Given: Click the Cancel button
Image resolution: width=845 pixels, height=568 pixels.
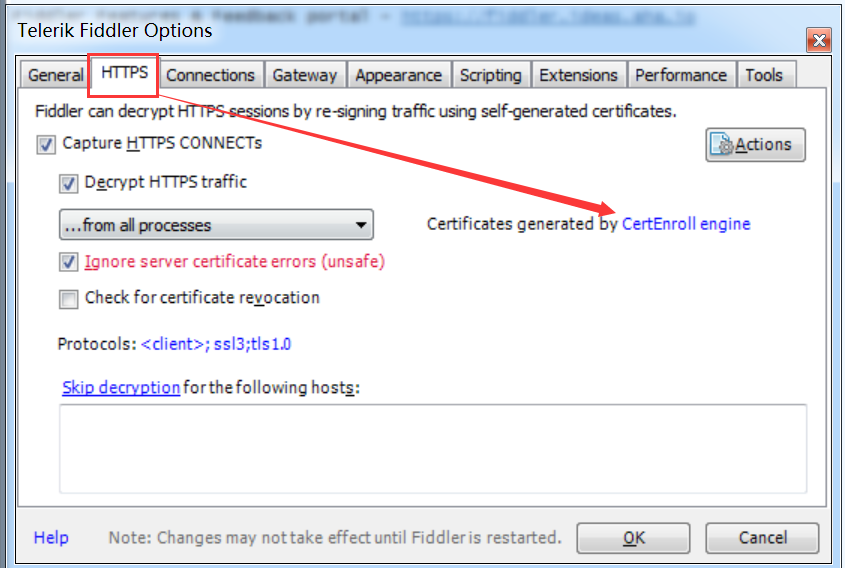Looking at the screenshot, I should point(763,538).
